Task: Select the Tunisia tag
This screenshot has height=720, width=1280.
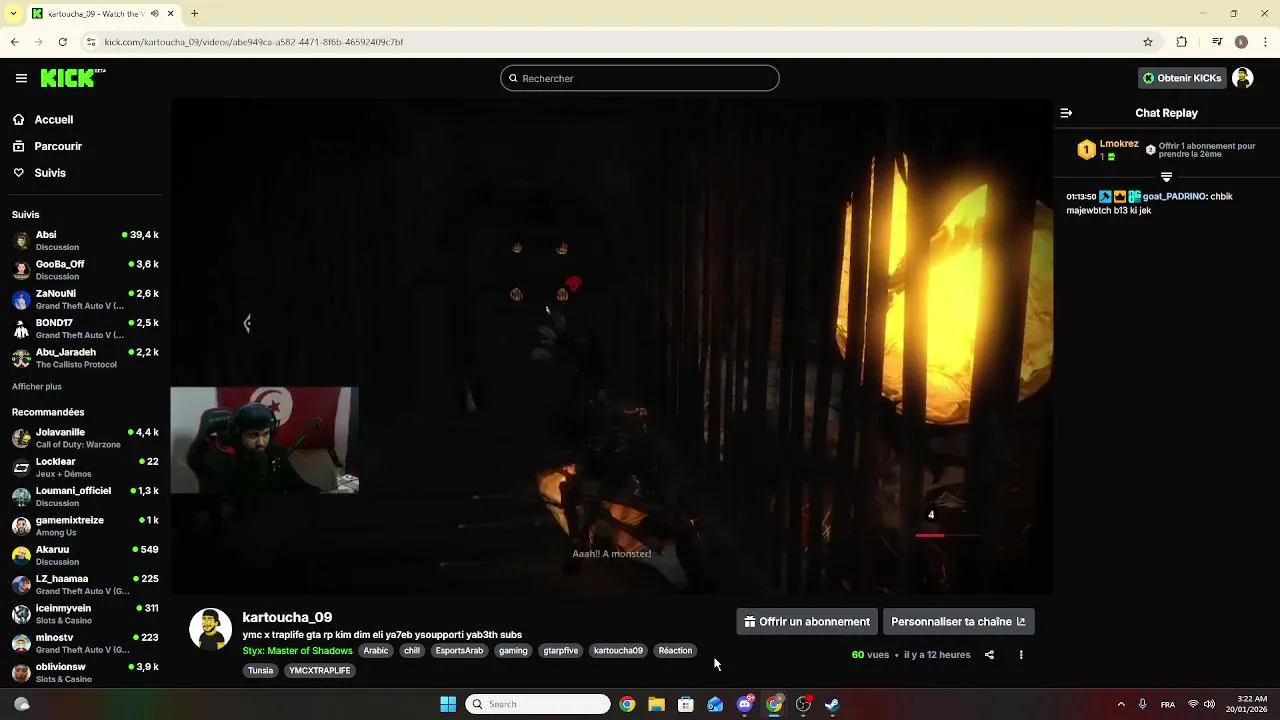Action: (x=260, y=671)
